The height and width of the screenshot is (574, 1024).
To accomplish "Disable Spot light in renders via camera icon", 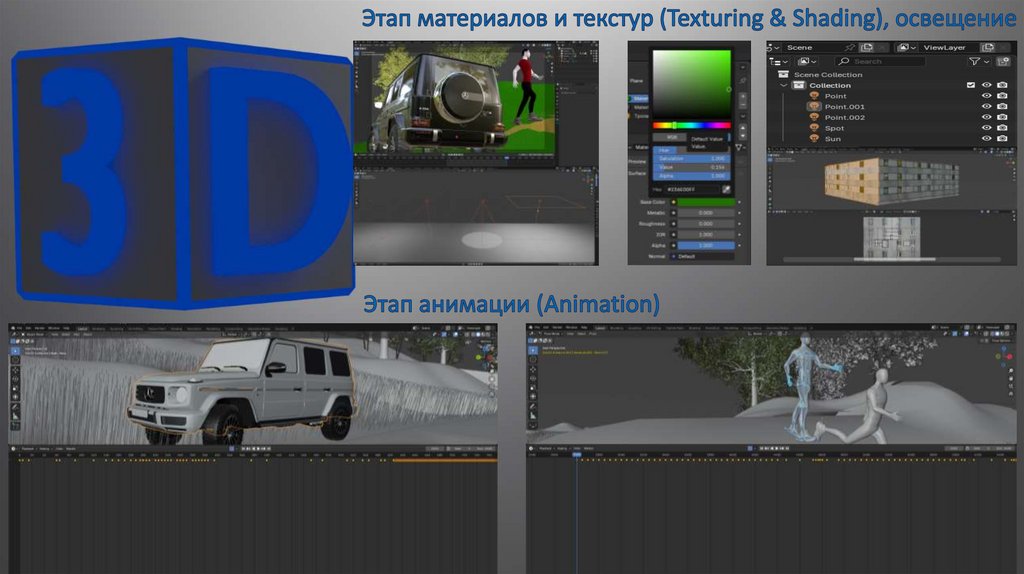I will (1002, 128).
